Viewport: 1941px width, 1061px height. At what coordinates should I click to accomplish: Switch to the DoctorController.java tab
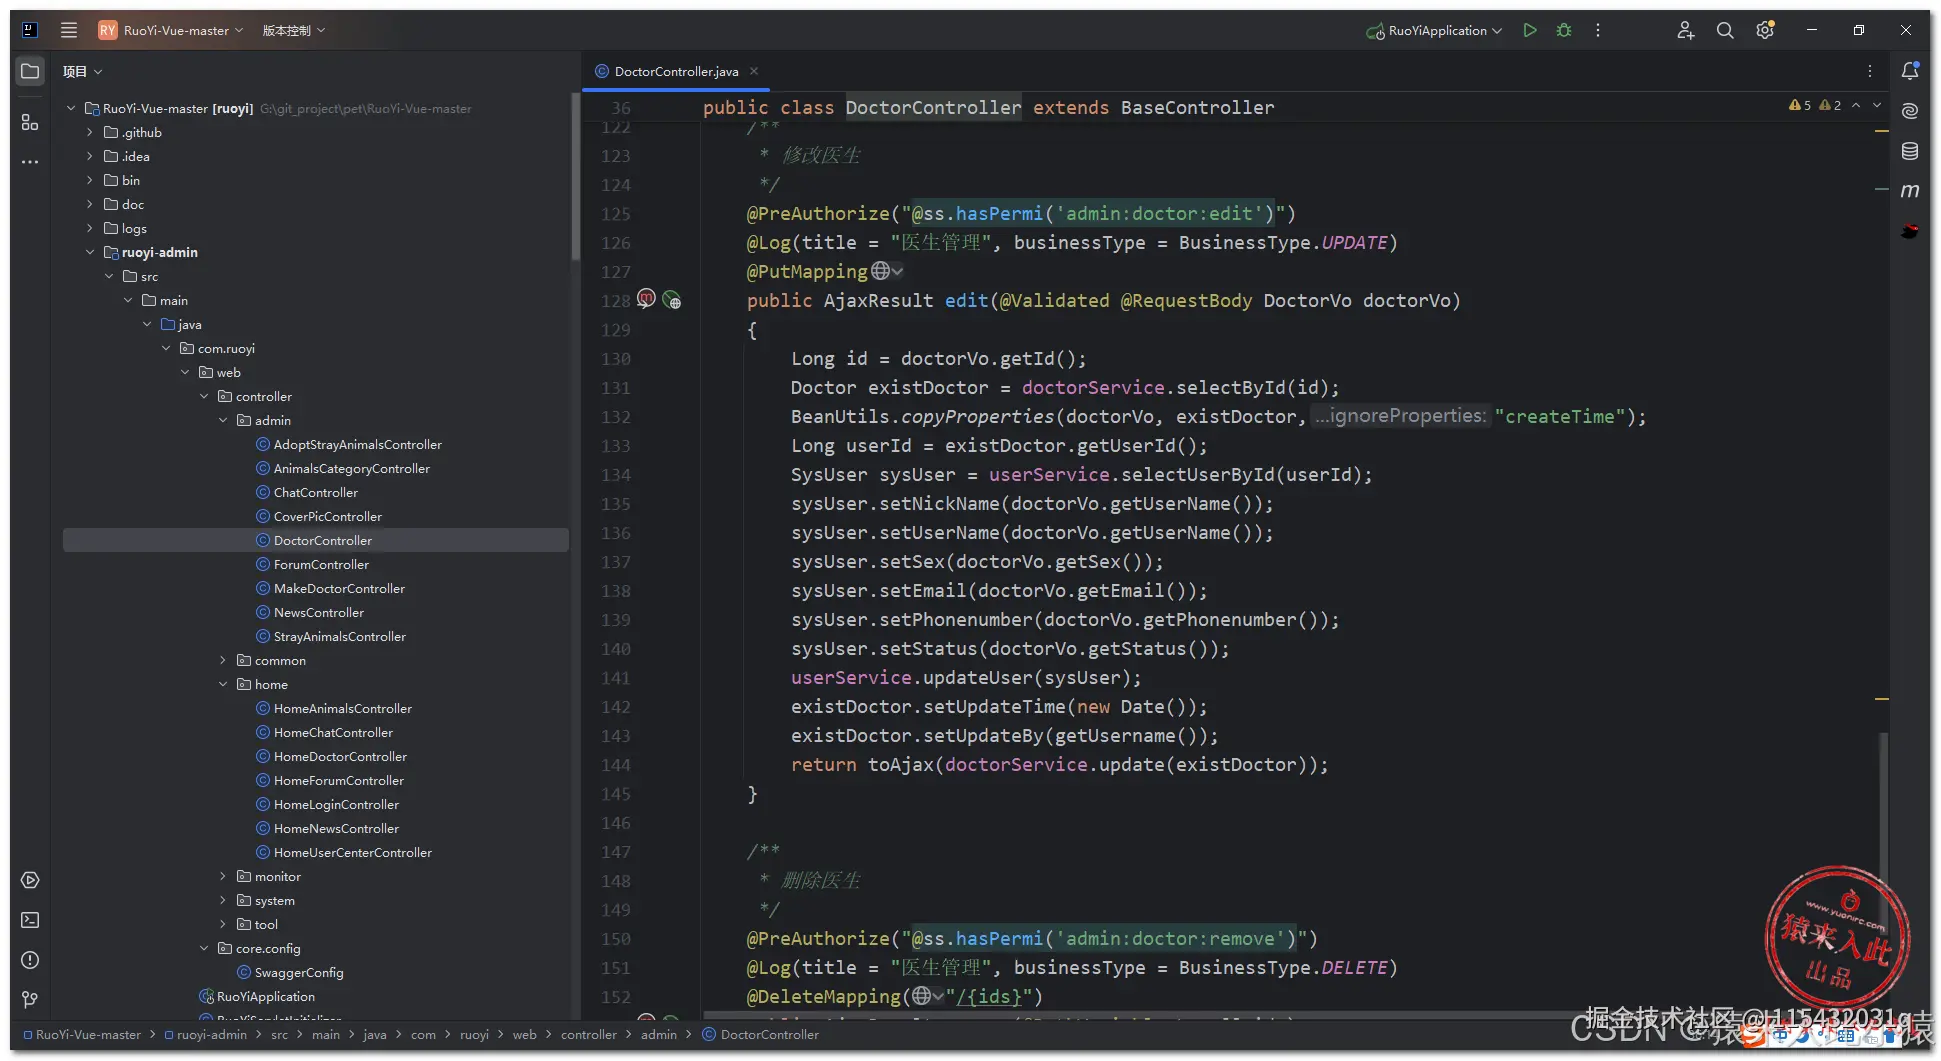676,71
